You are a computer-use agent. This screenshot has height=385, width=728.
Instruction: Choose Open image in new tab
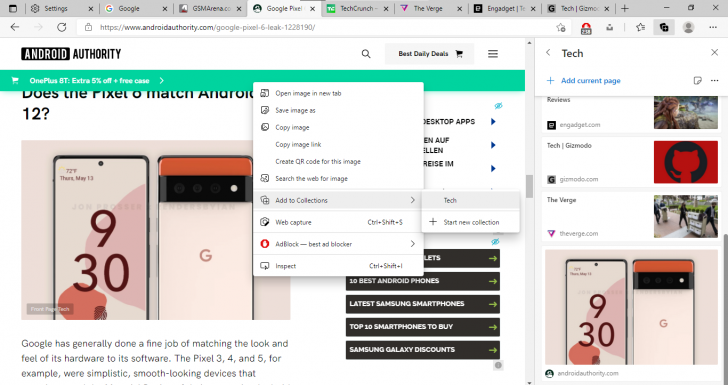click(338, 93)
